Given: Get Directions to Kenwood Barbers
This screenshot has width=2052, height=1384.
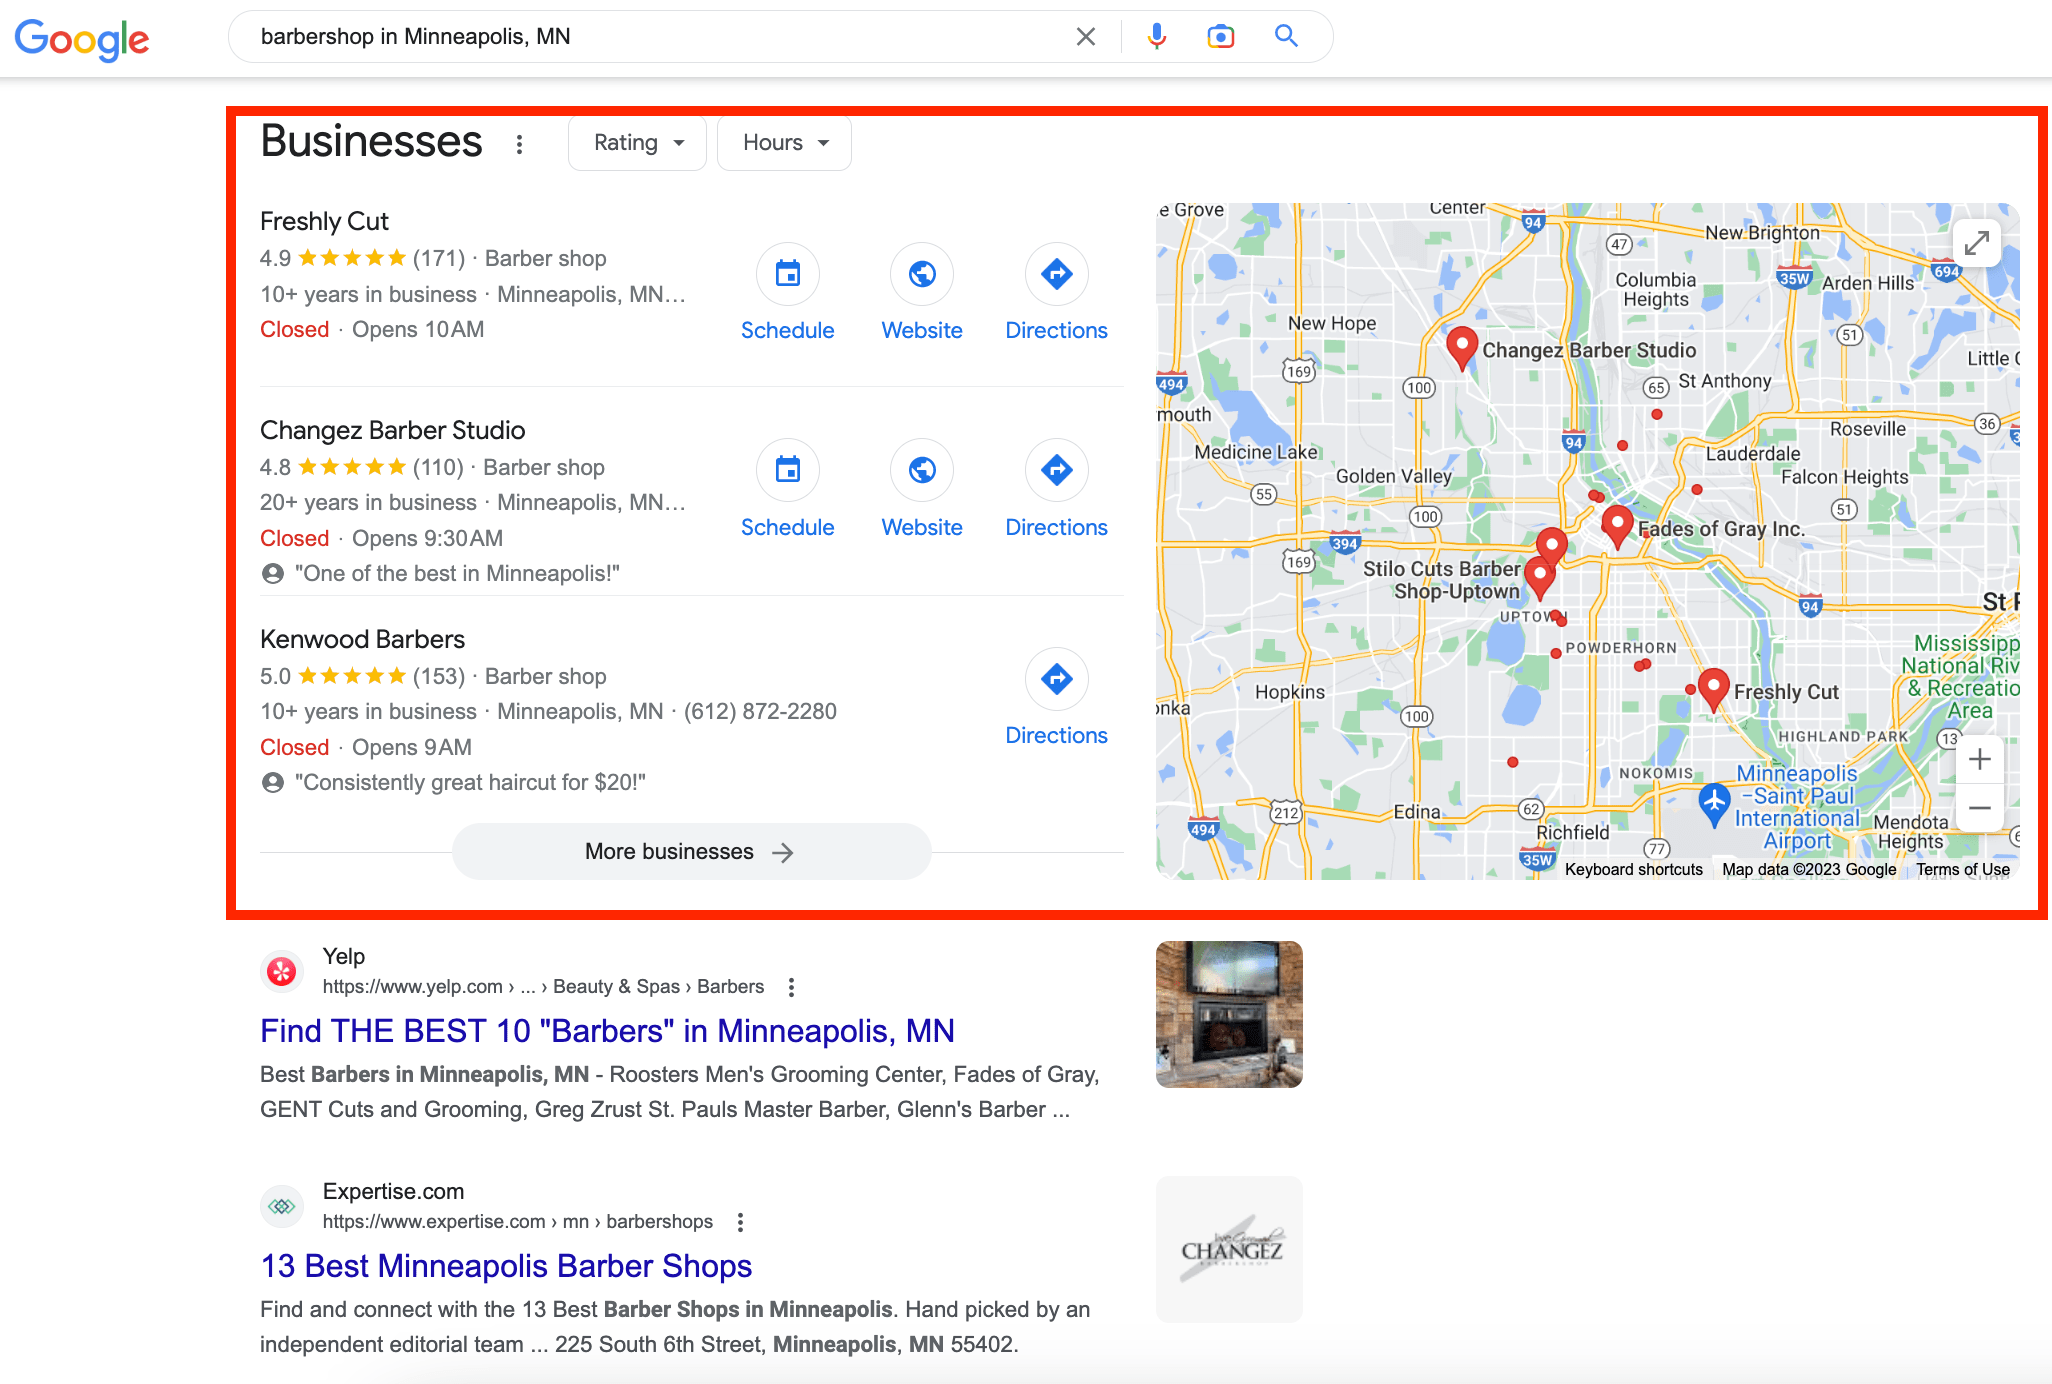Looking at the screenshot, I should click(1056, 679).
